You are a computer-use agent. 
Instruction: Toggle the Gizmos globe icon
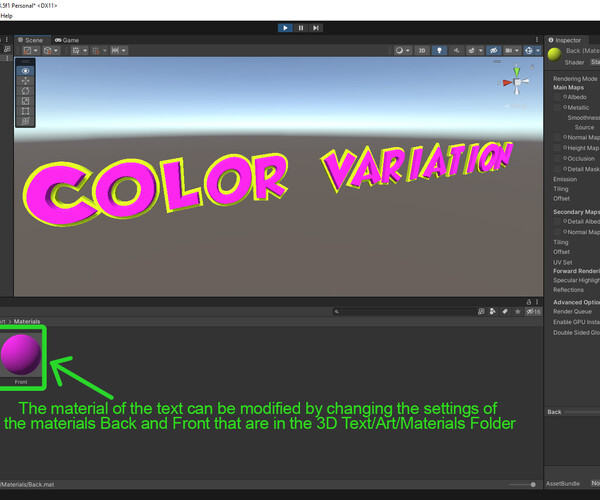529,50
